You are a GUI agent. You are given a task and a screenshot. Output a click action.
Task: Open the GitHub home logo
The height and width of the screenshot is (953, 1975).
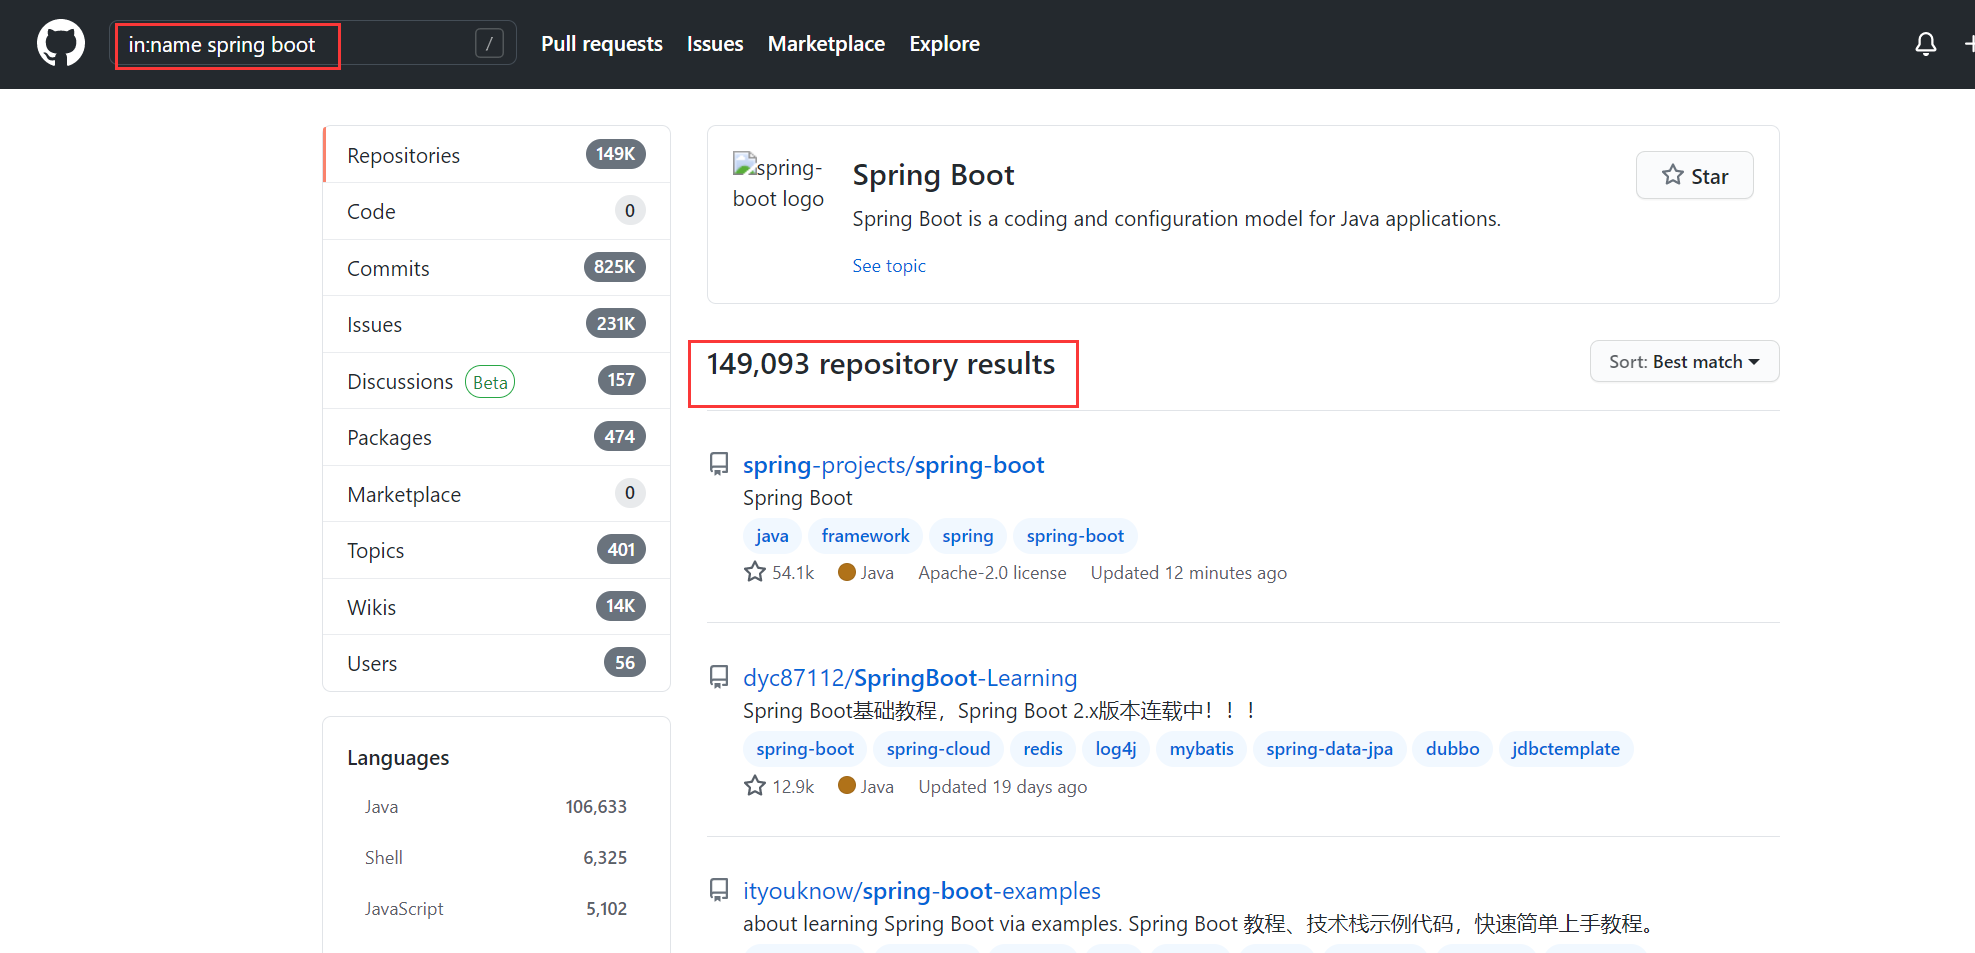coord(61,44)
